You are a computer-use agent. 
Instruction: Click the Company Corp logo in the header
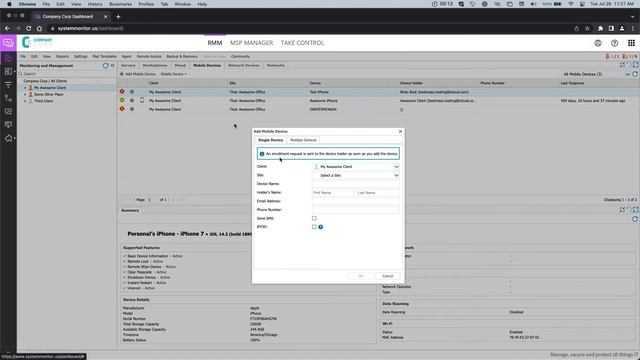(37, 42)
